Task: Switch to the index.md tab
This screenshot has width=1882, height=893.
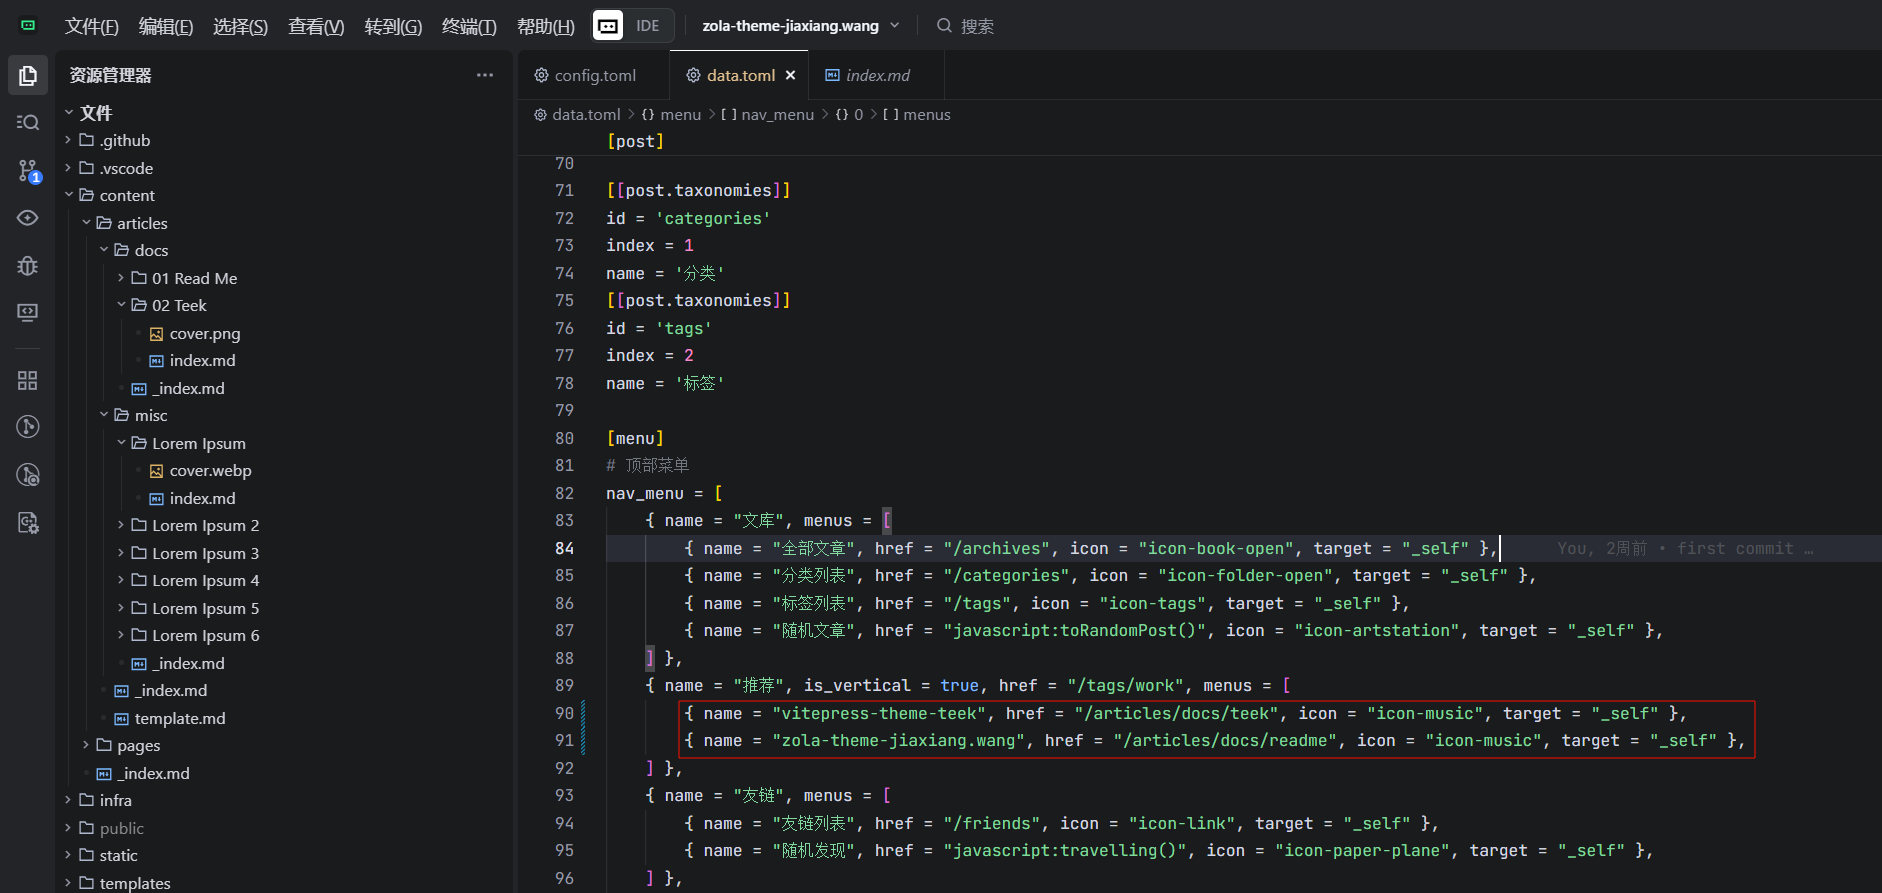Action: [x=878, y=75]
